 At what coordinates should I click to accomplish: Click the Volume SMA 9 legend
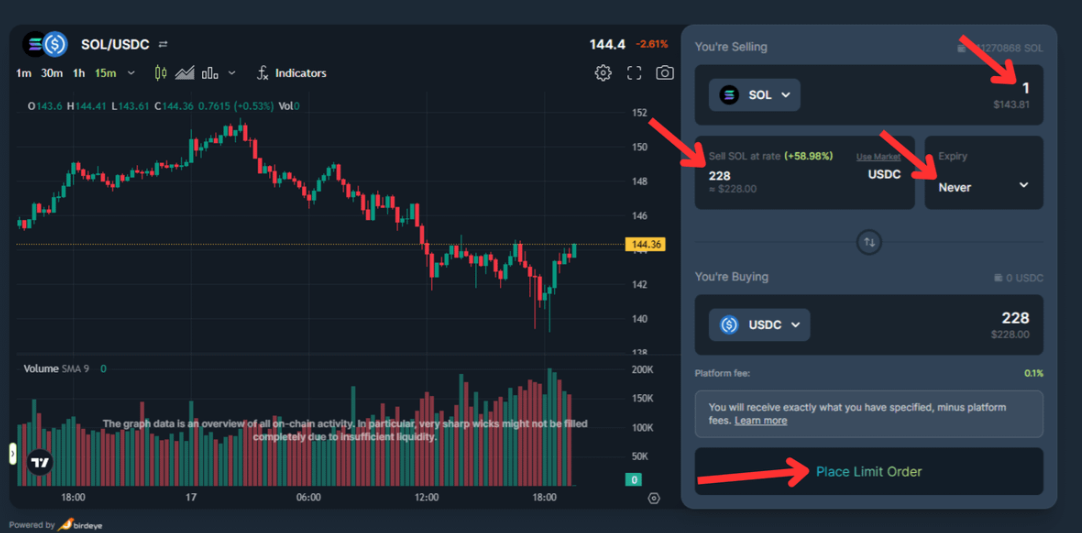57,369
